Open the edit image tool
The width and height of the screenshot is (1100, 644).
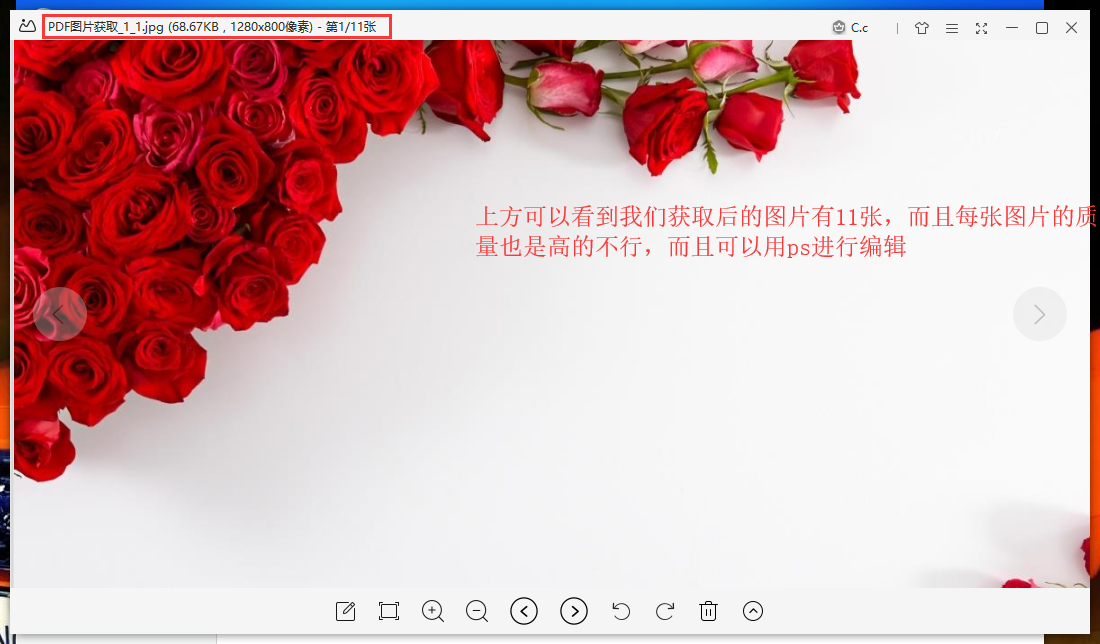pos(345,611)
